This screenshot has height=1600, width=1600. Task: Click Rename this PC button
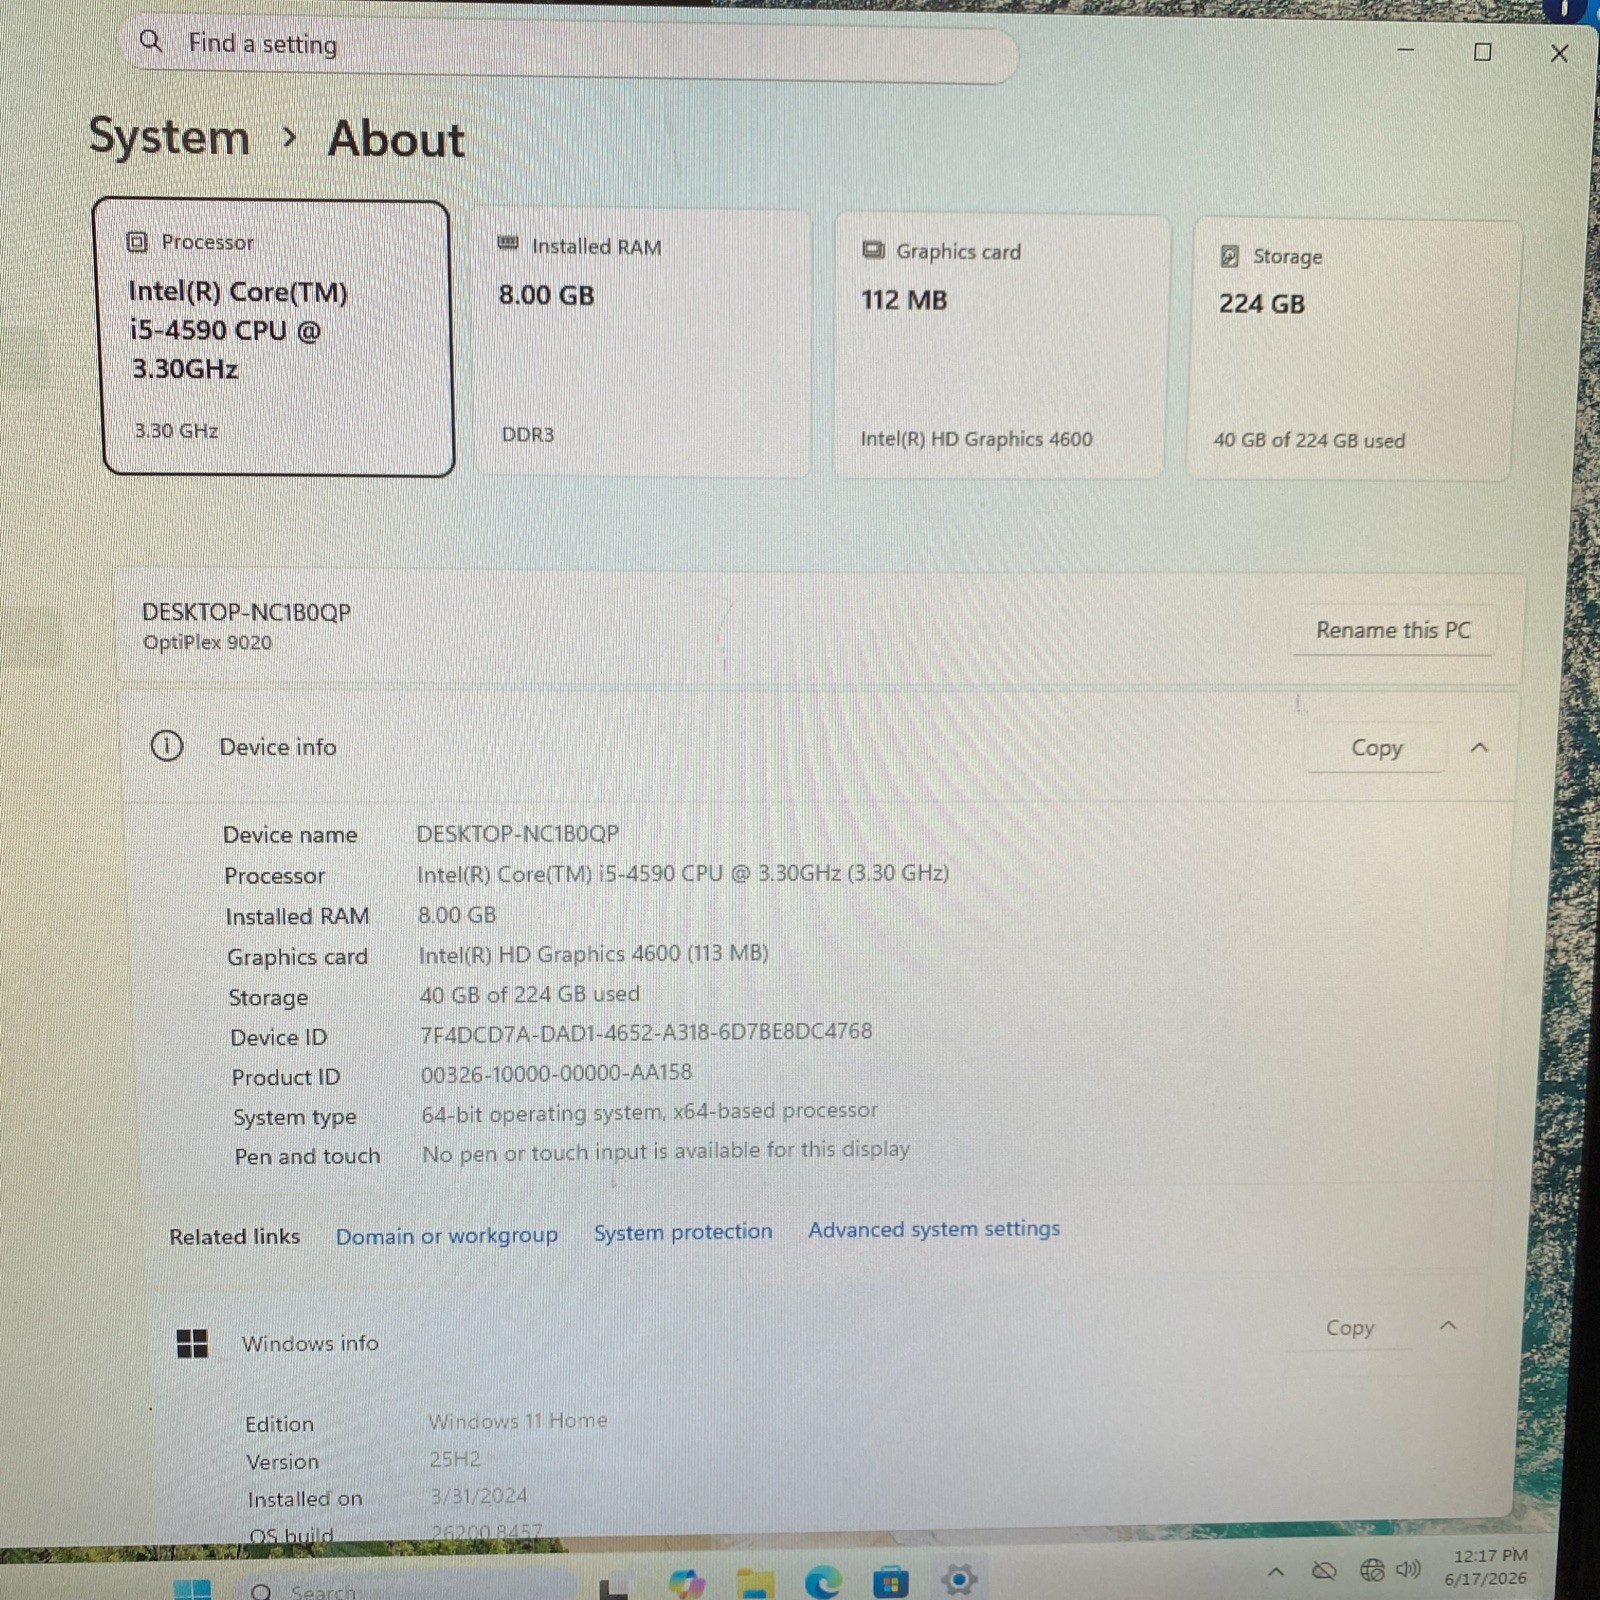click(x=1393, y=630)
